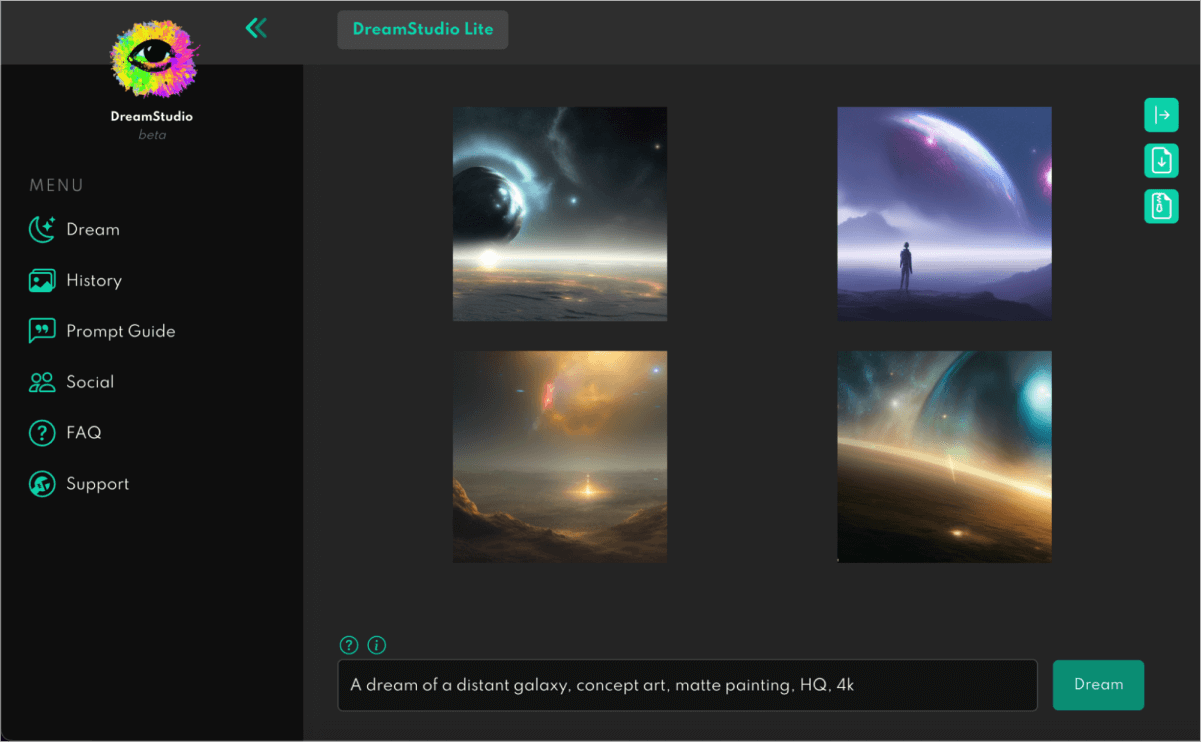Click the DreamStudio eye logo

point(153,59)
